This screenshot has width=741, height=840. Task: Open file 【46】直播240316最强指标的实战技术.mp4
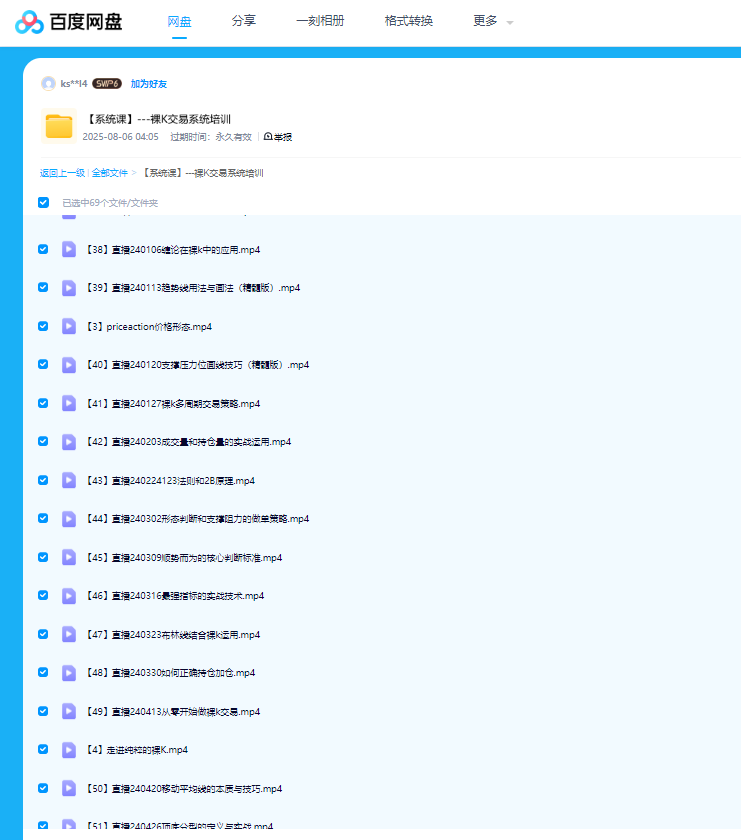(175, 596)
